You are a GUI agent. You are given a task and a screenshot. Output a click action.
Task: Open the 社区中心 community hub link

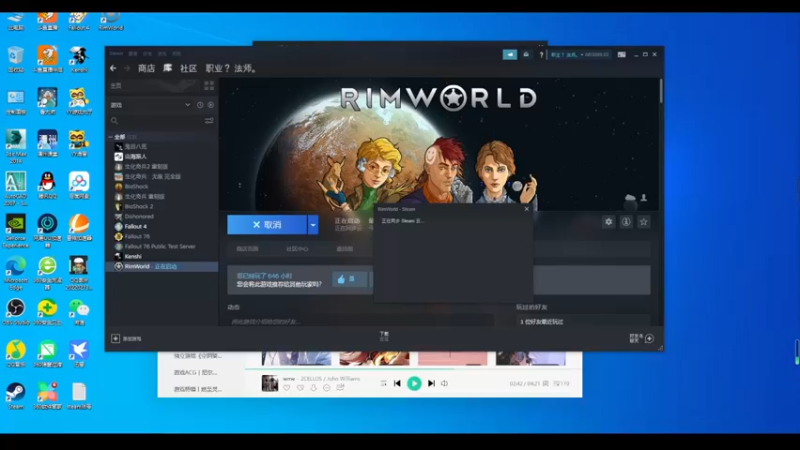[297, 249]
